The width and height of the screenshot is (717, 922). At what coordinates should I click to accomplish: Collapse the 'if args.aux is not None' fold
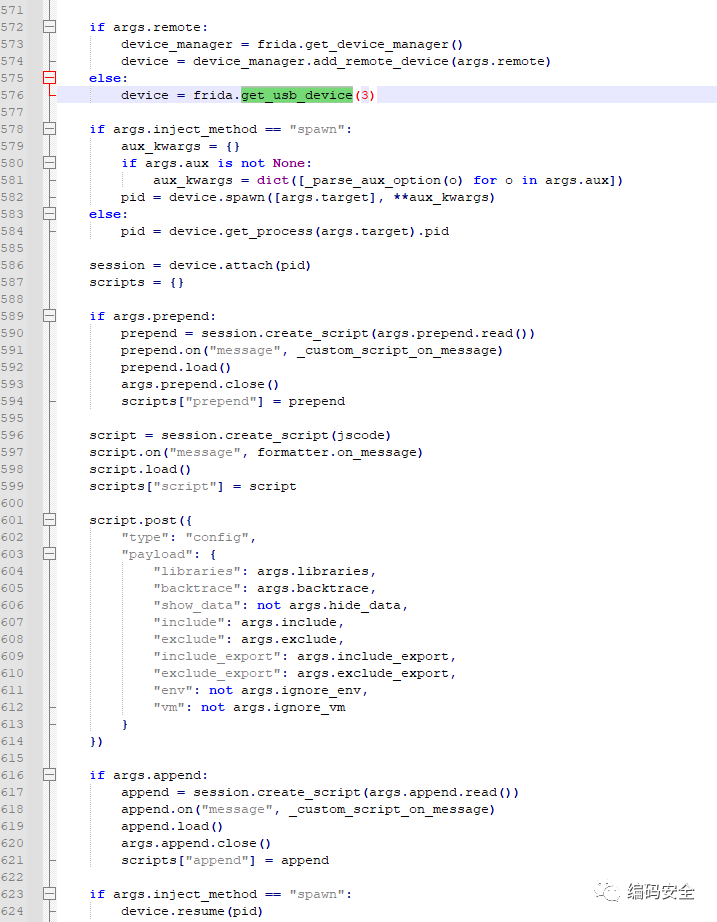(50, 163)
